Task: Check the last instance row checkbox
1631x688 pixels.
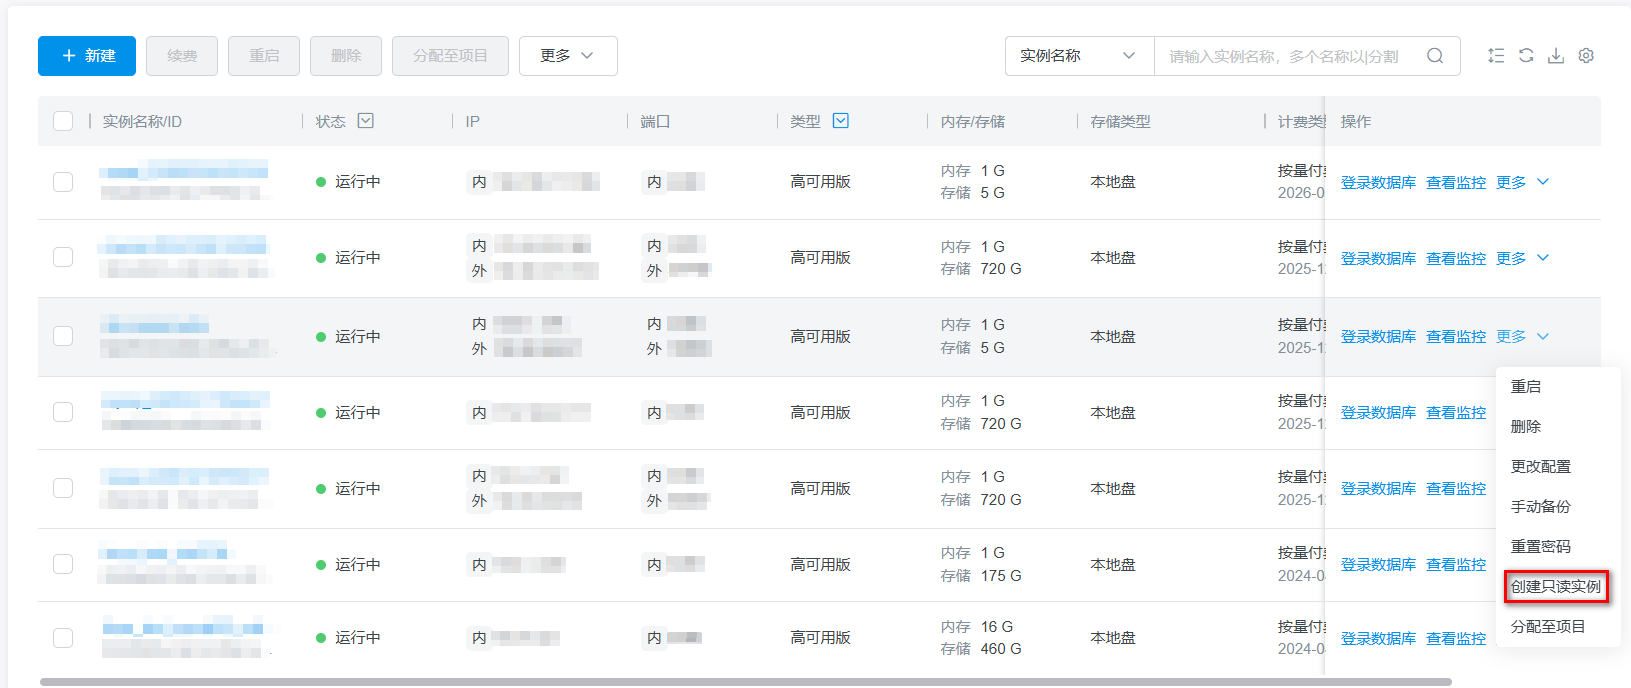Action: (x=63, y=638)
